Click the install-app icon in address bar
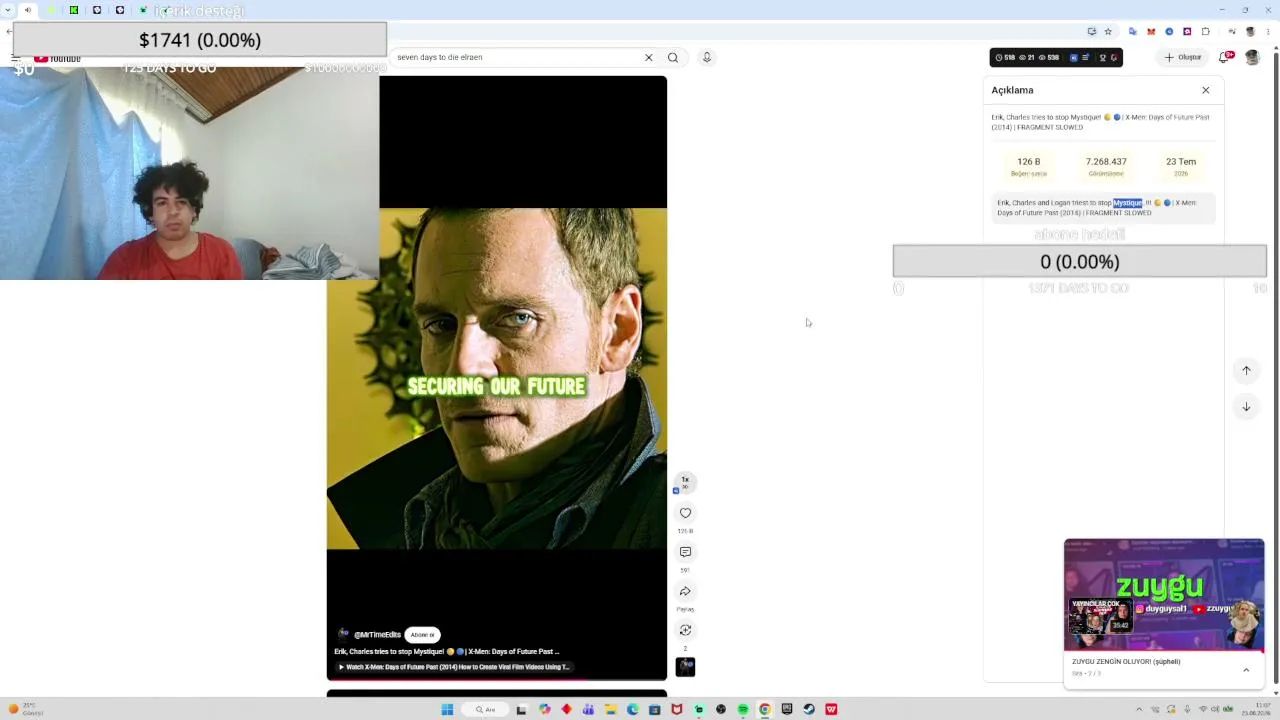The image size is (1280, 720). click(x=1091, y=31)
